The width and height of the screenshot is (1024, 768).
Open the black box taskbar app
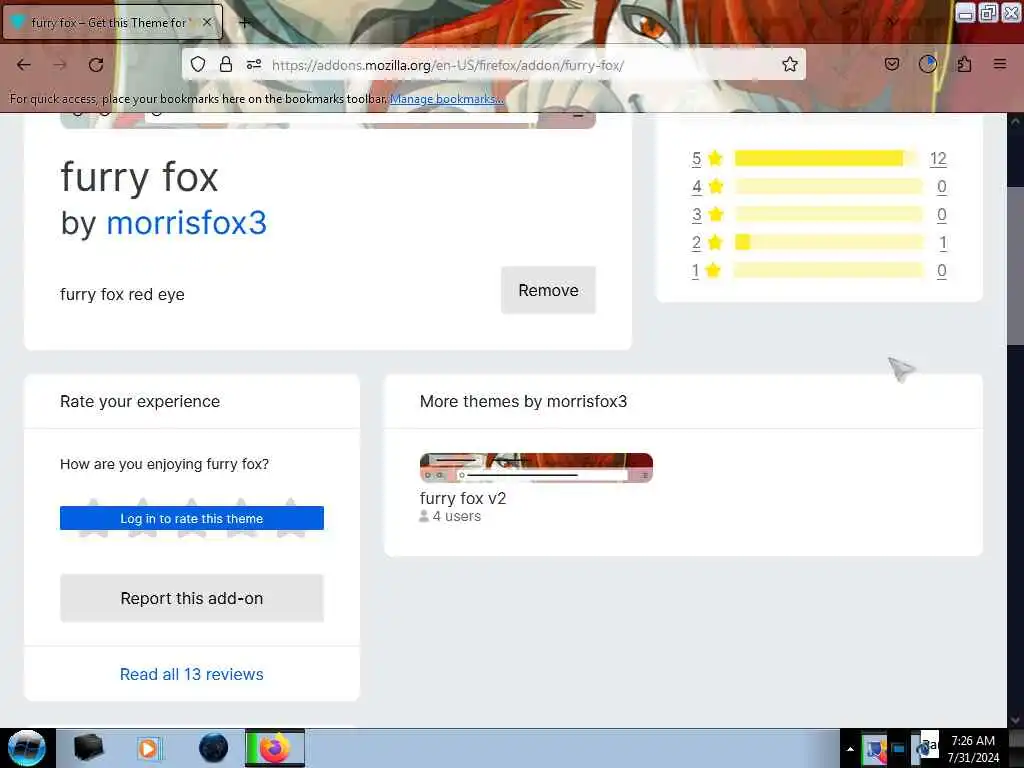pos(88,748)
